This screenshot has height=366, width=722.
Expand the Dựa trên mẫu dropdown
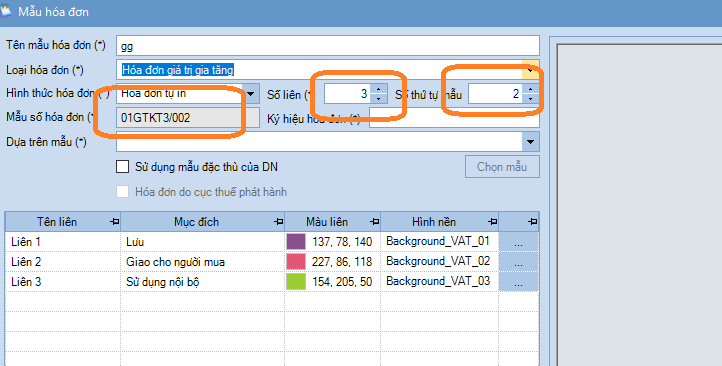coord(530,142)
